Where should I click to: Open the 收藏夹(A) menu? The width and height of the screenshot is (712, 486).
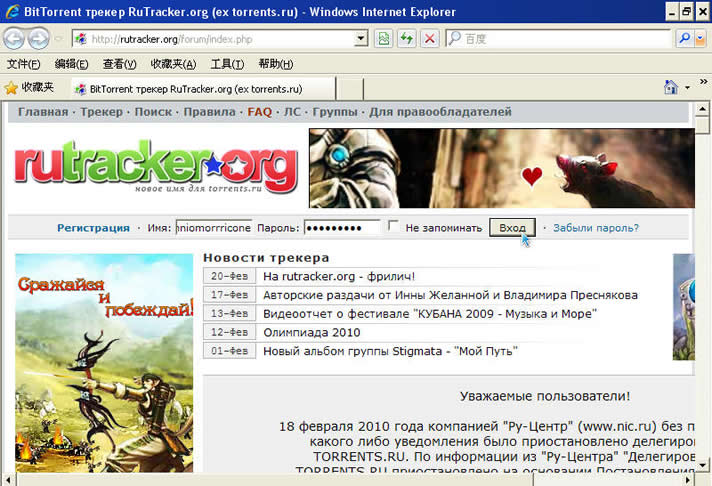tap(173, 64)
